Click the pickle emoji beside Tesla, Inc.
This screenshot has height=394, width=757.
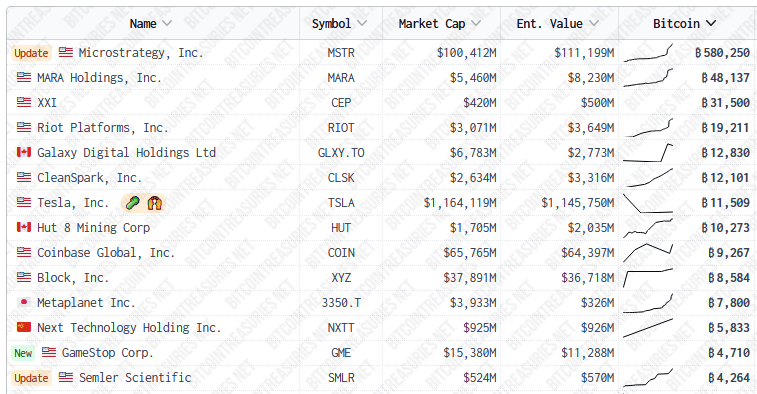coord(132,203)
